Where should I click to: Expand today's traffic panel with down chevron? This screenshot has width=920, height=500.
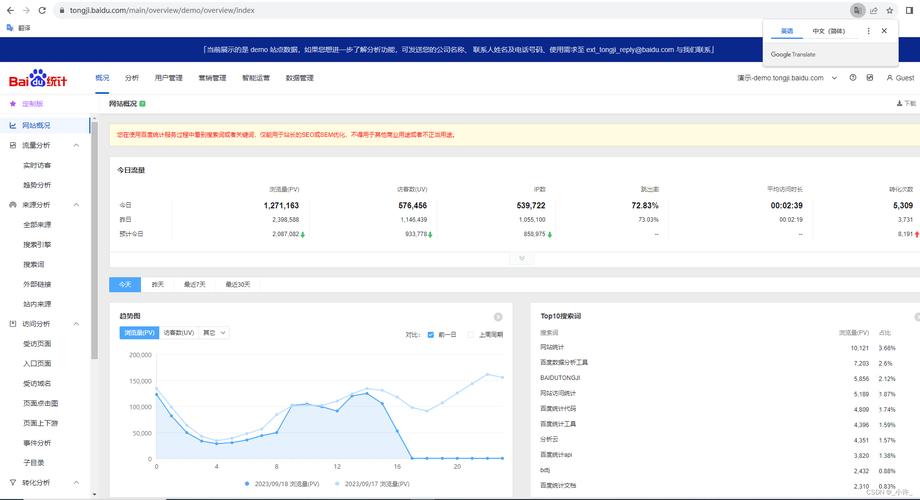[522, 258]
